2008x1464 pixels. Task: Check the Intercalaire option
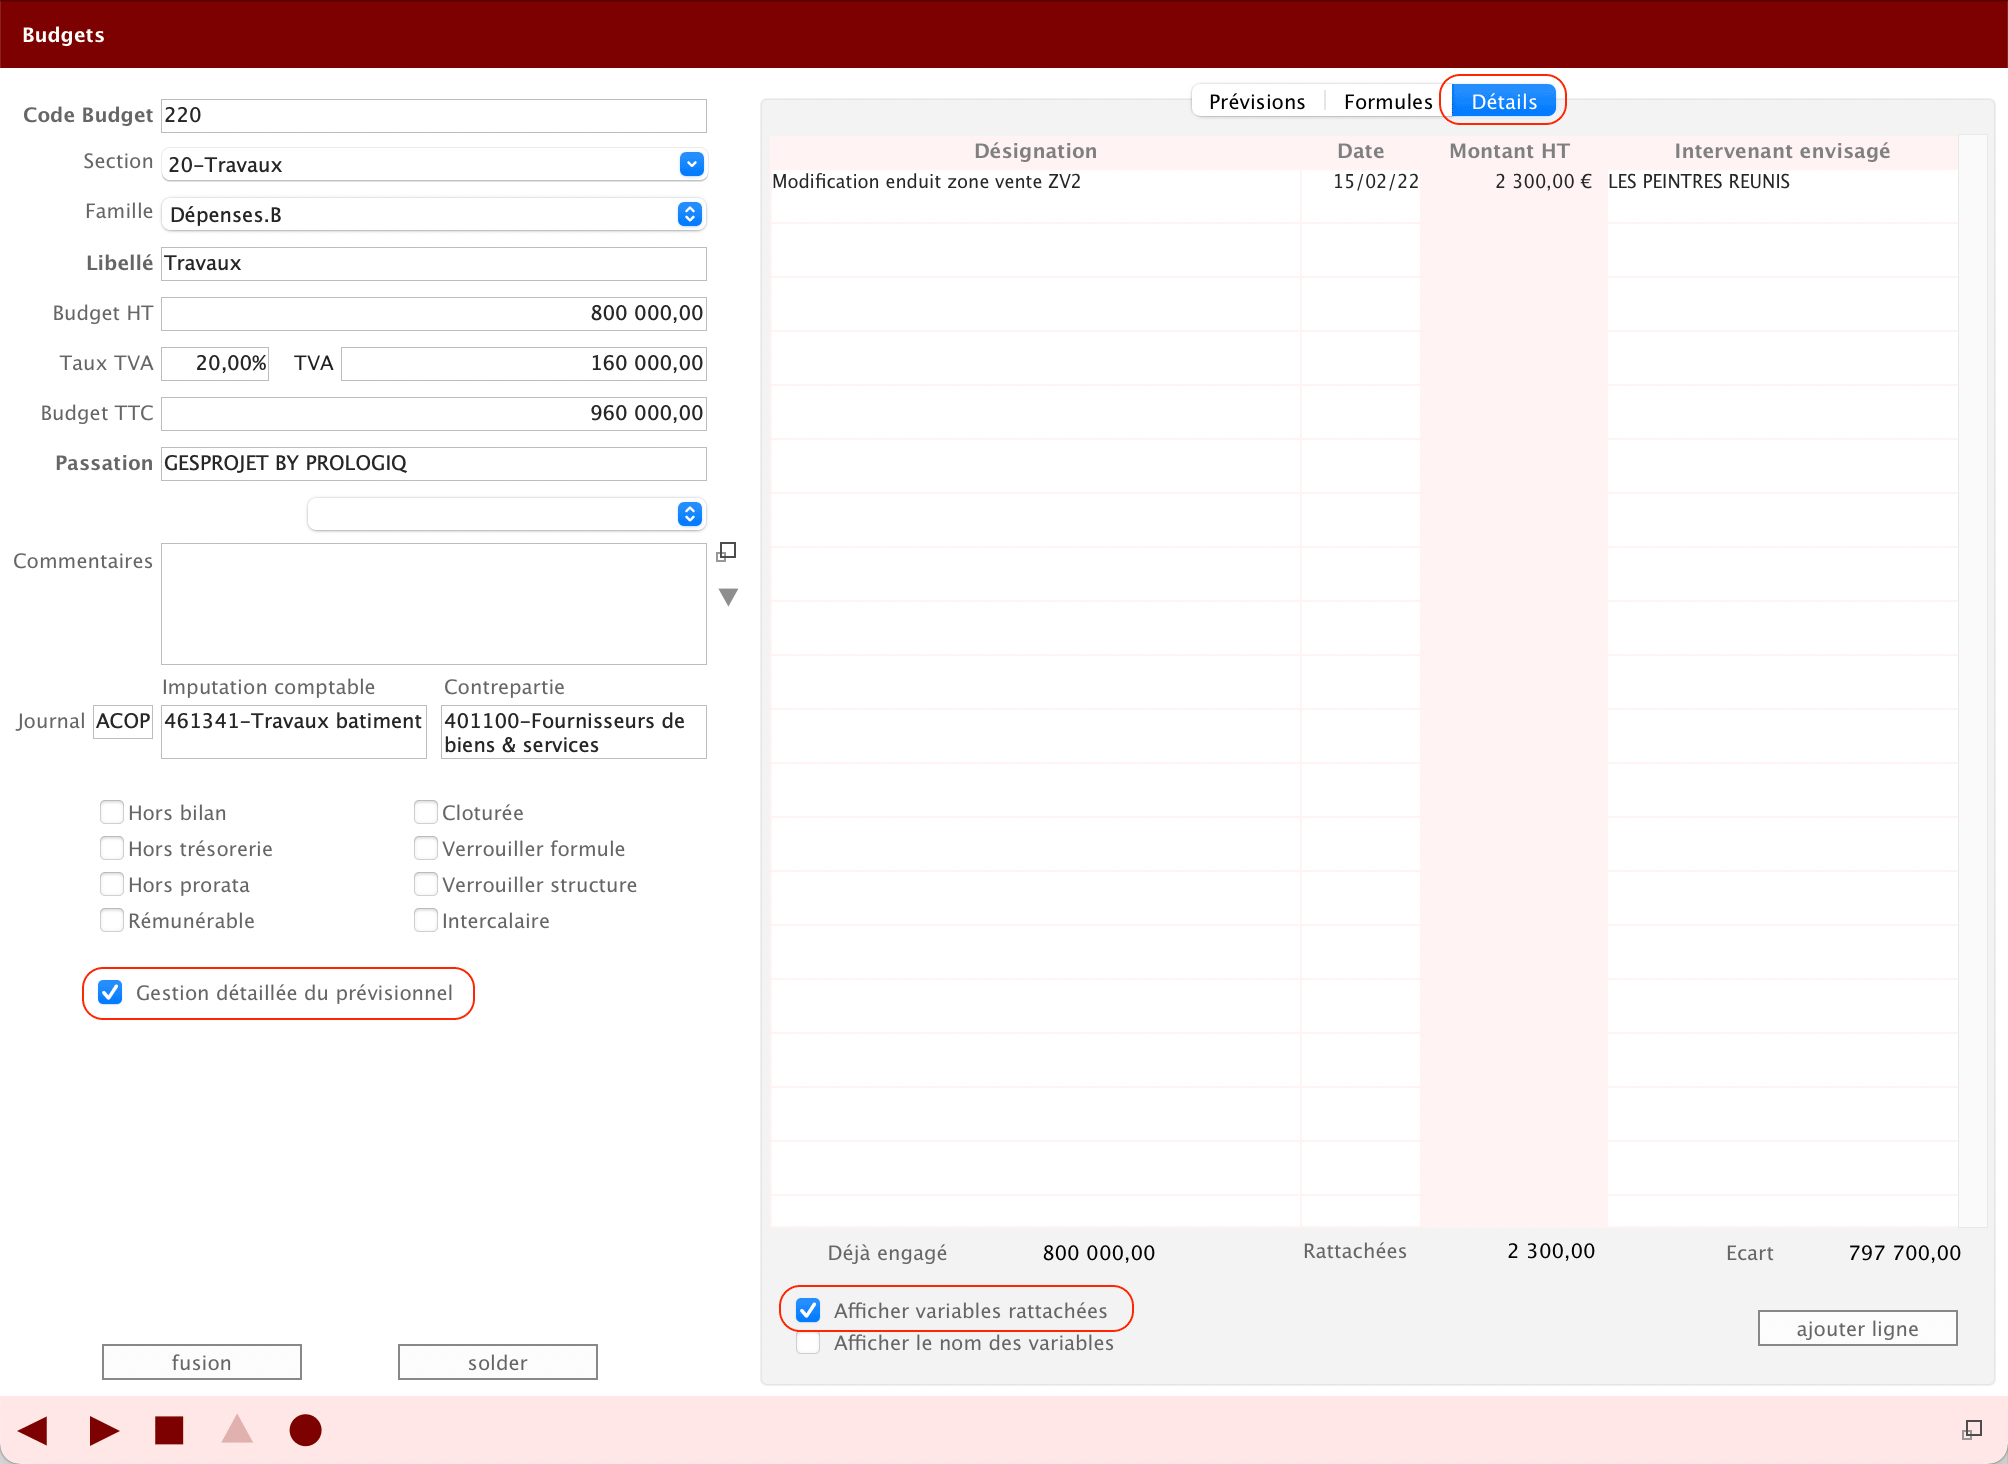coord(426,920)
